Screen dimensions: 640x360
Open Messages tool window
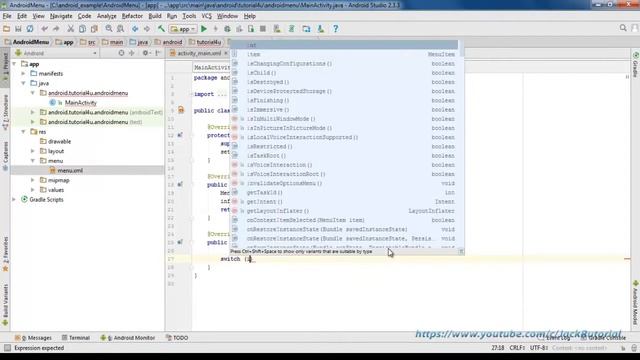pos(33,338)
